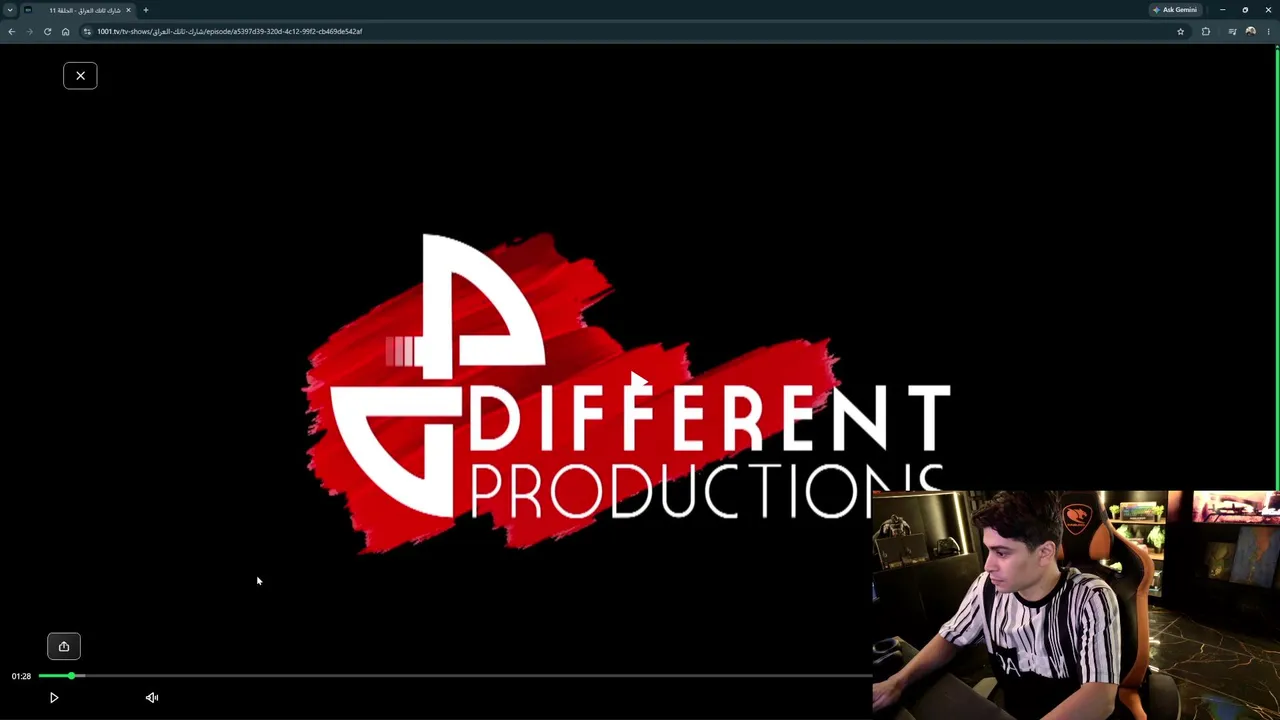
Task: Open the Chrome profile avatar
Action: click(x=1250, y=31)
